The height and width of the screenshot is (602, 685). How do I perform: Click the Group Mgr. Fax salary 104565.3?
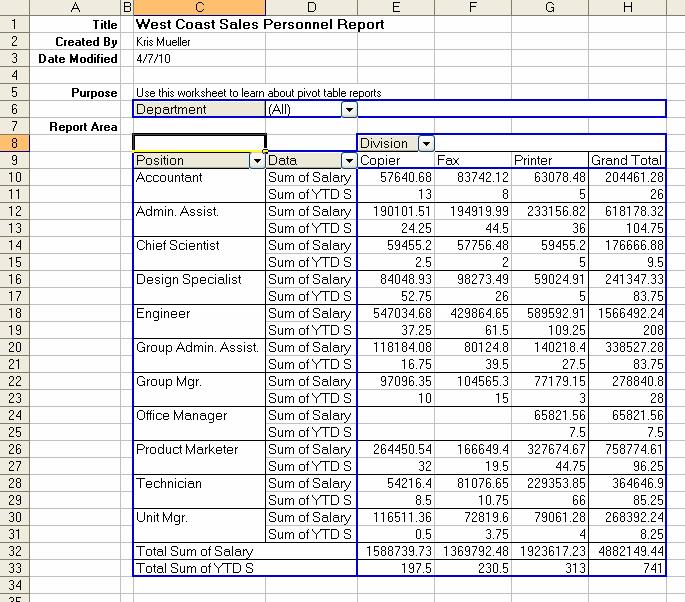click(473, 382)
